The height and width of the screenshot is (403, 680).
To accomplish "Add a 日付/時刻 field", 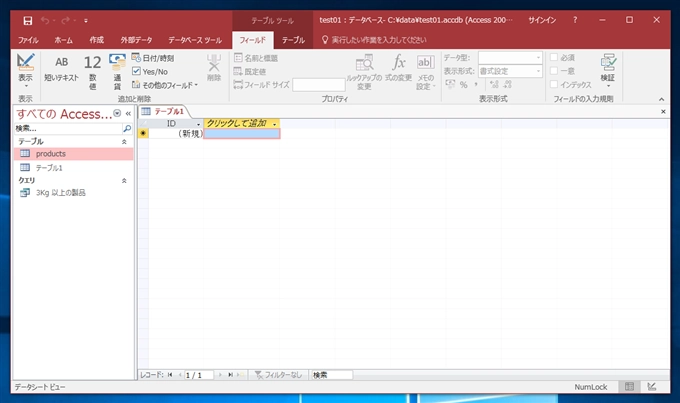I will [x=153, y=58].
